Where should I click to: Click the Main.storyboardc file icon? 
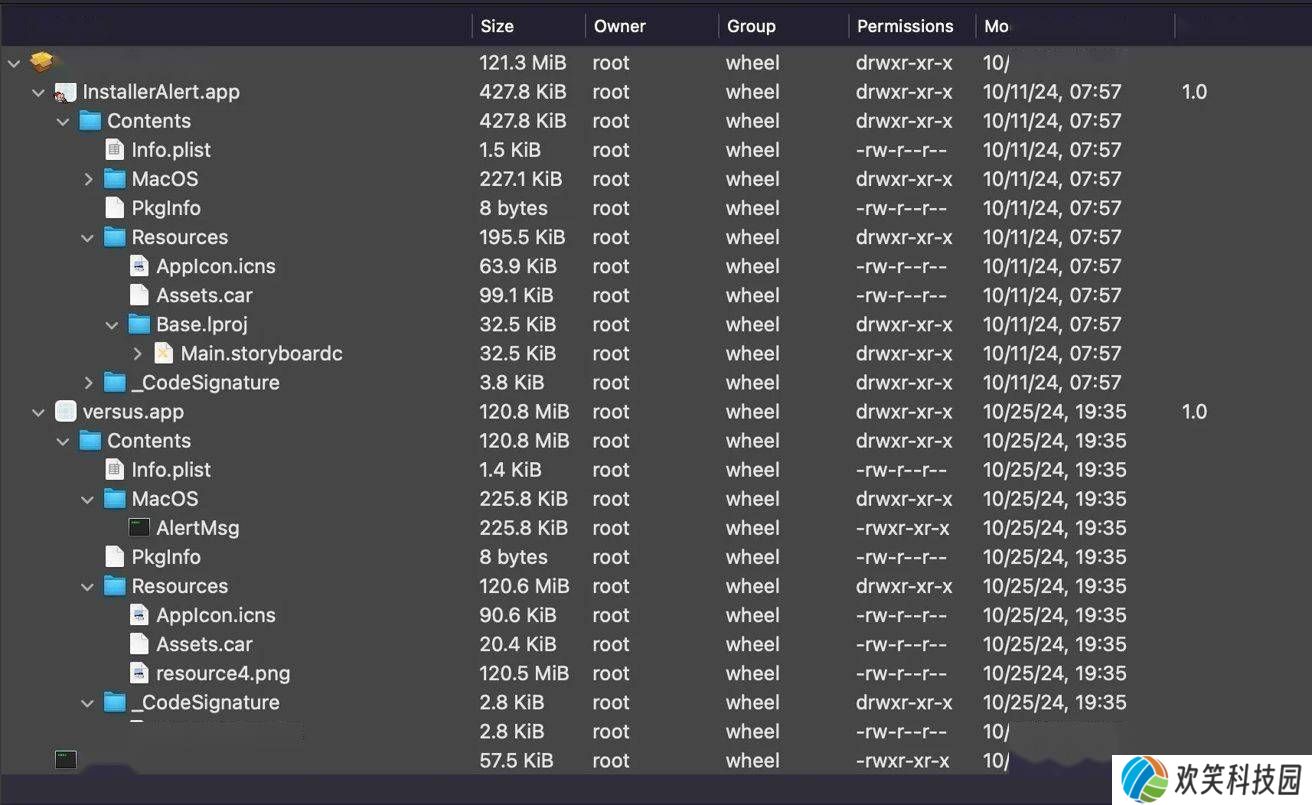[163, 353]
